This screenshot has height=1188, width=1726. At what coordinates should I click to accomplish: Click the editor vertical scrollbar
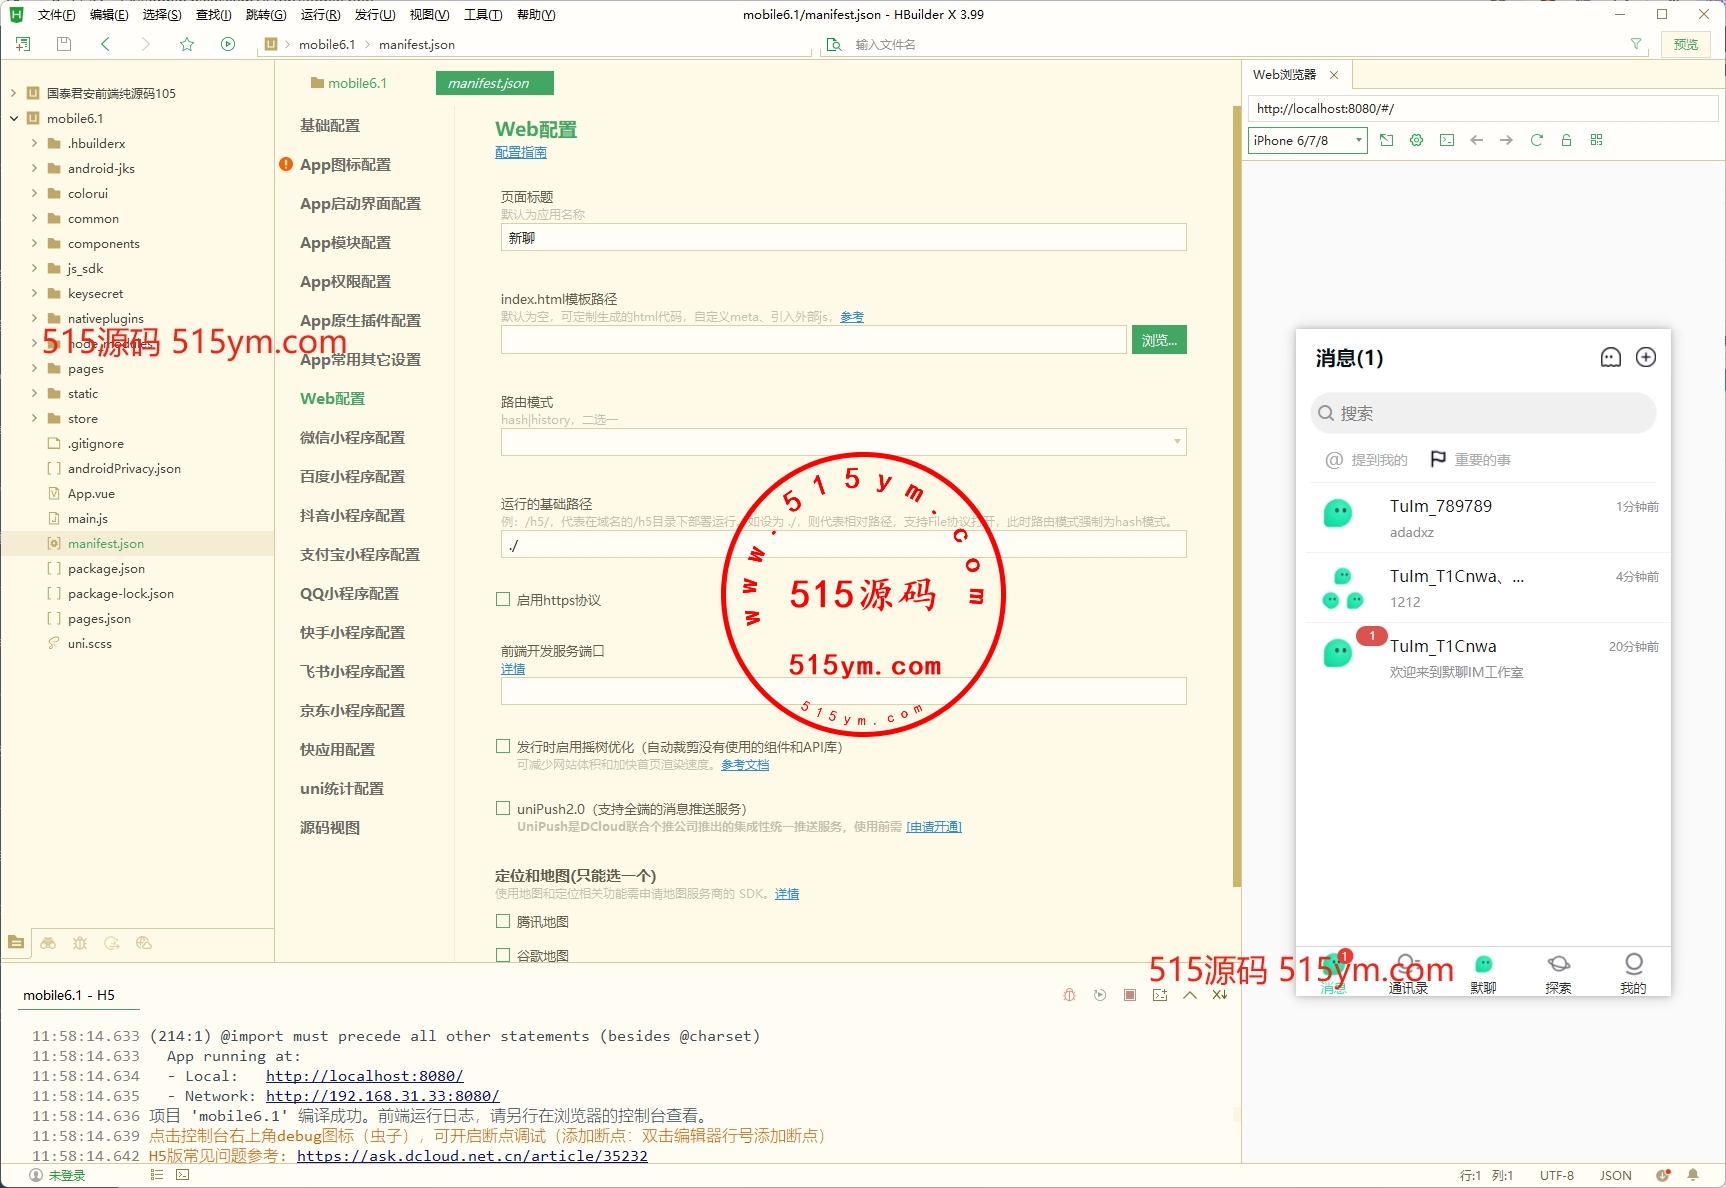tap(1236, 500)
